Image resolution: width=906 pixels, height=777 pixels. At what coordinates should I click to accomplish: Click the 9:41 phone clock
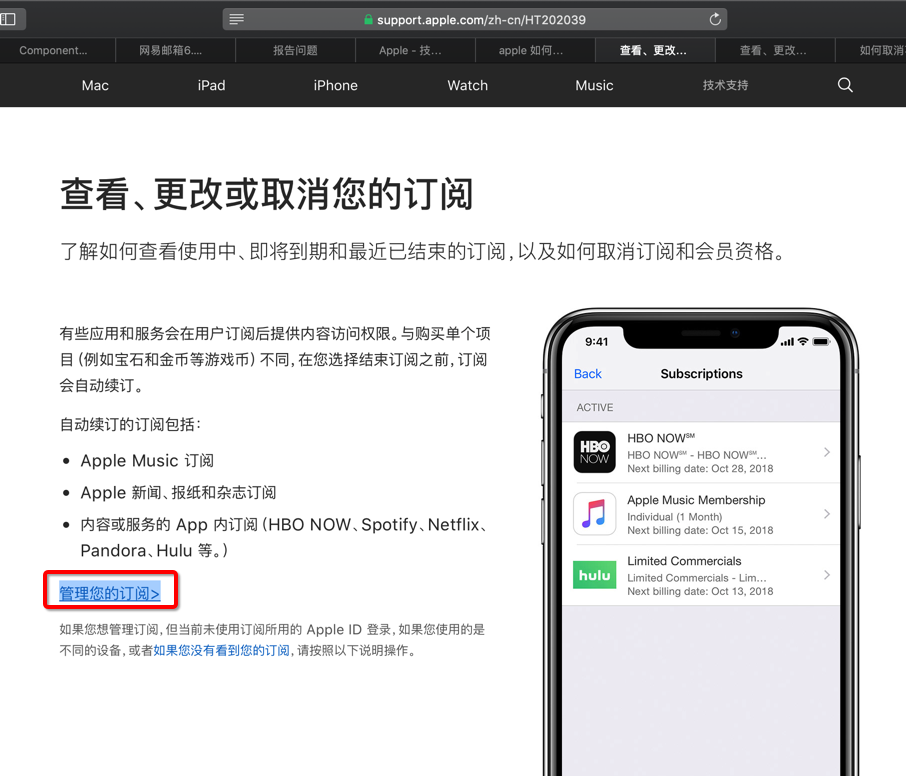click(596, 341)
